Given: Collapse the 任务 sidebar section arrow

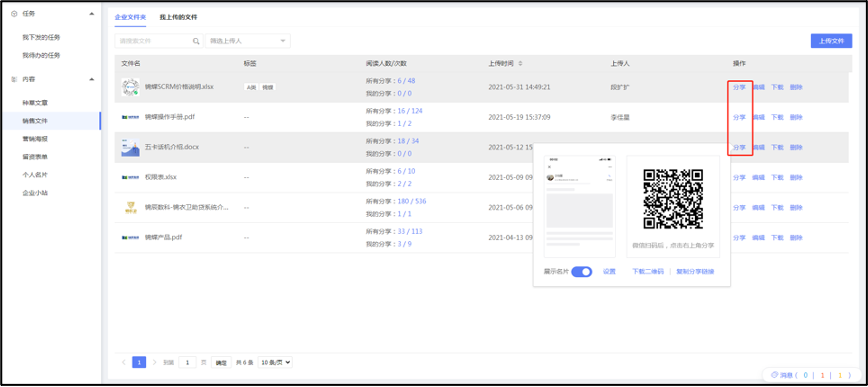Looking at the screenshot, I should click(x=91, y=13).
